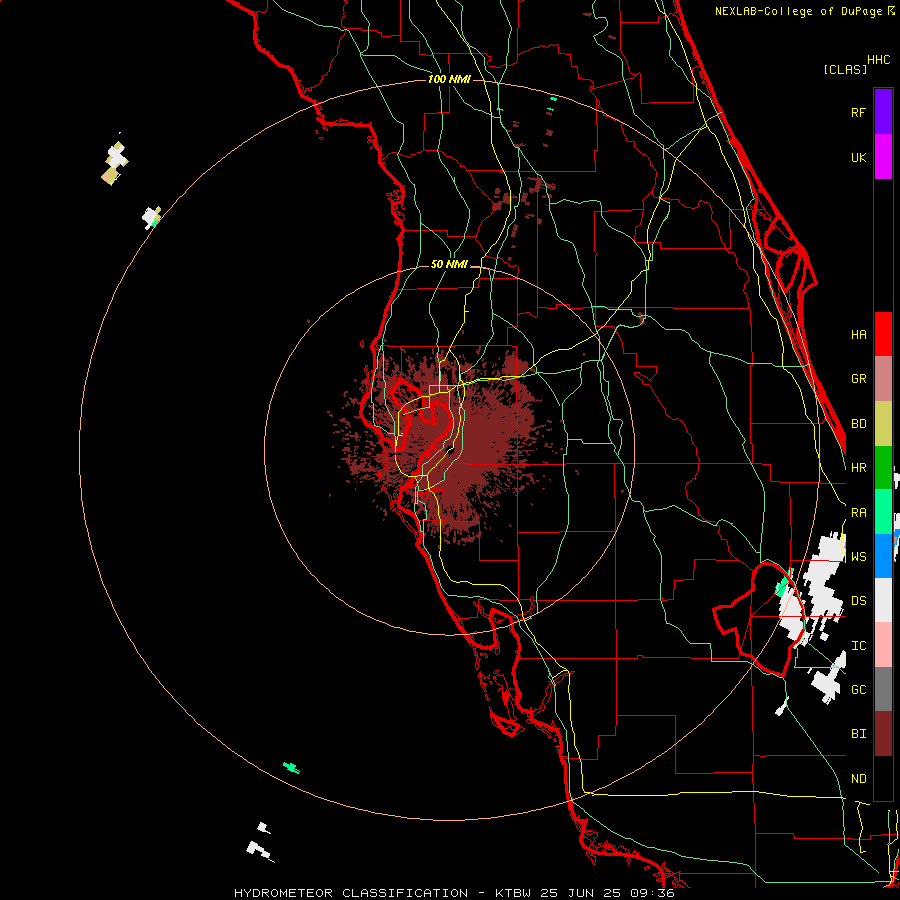
Task: Click the IC light-pink legend swatch
Action: (883, 645)
